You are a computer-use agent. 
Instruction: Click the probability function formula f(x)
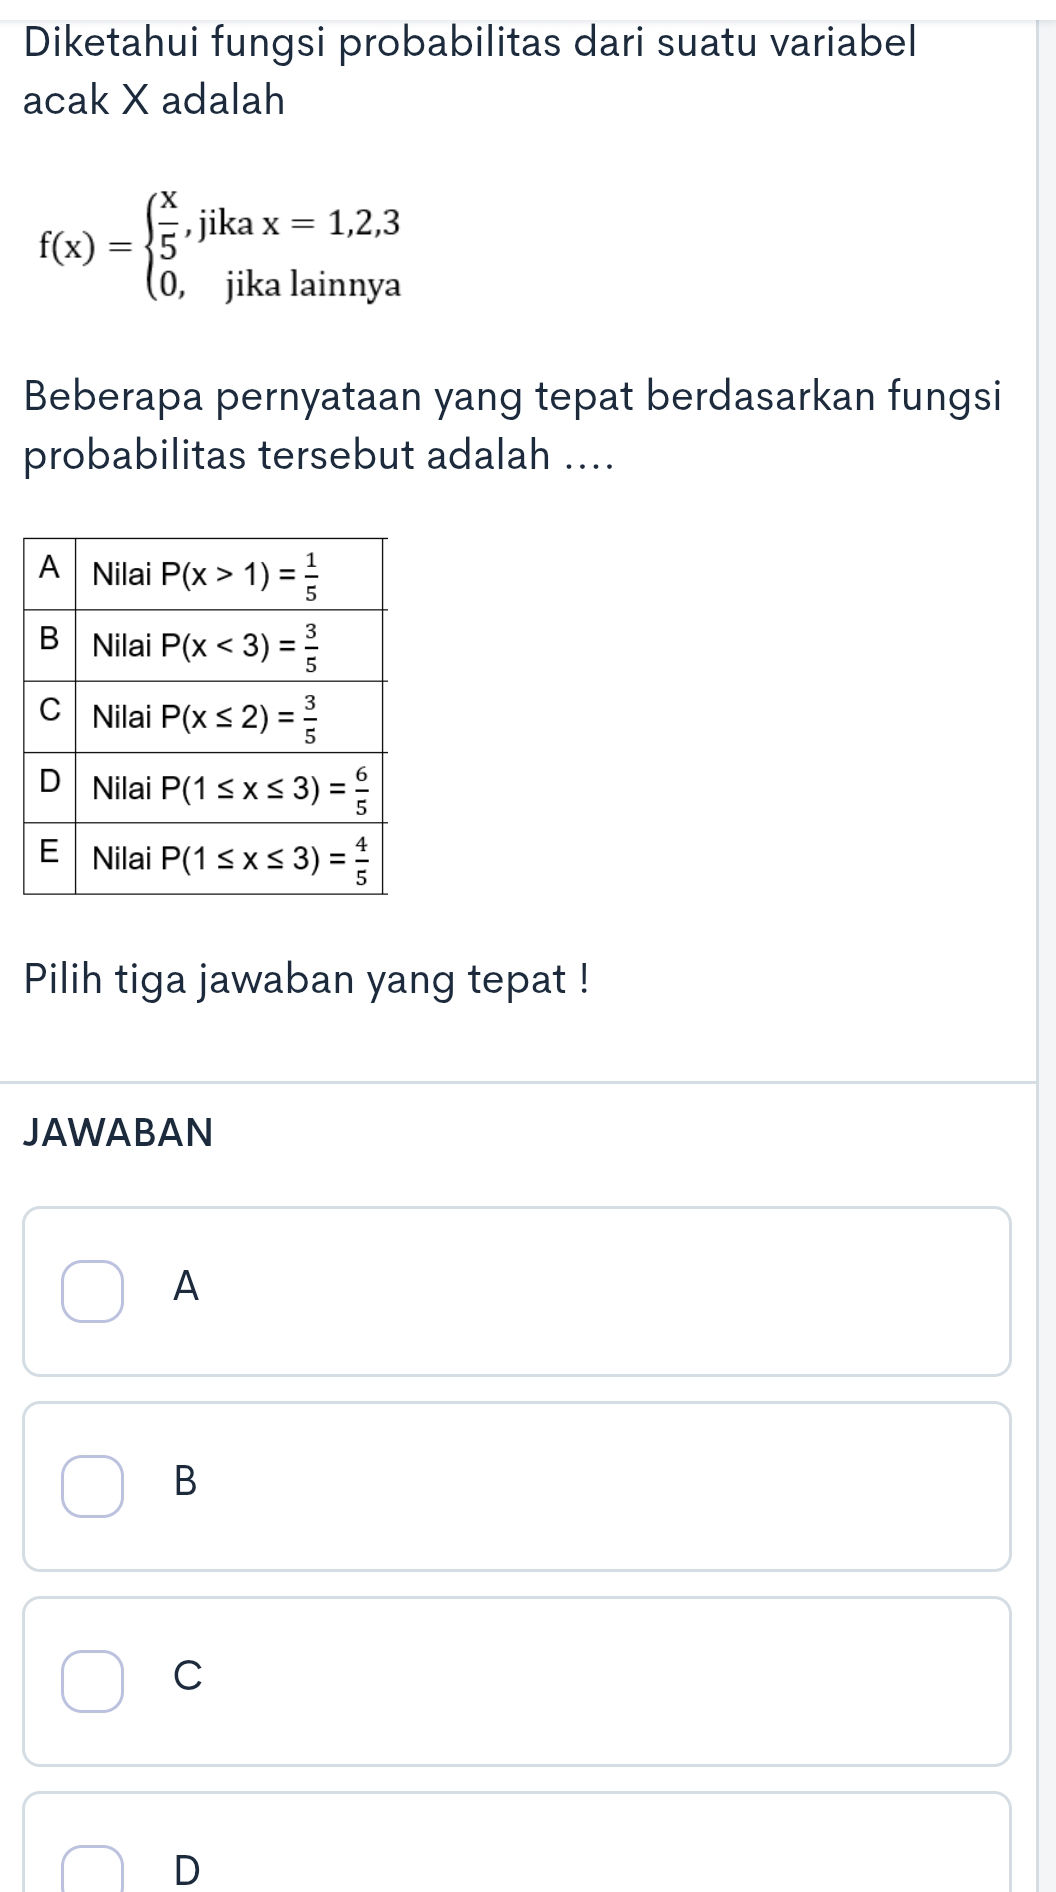pyautogui.click(x=220, y=245)
